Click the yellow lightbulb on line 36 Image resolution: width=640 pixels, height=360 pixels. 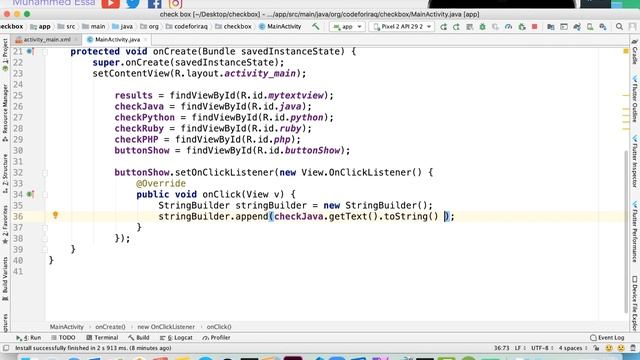[56, 215]
